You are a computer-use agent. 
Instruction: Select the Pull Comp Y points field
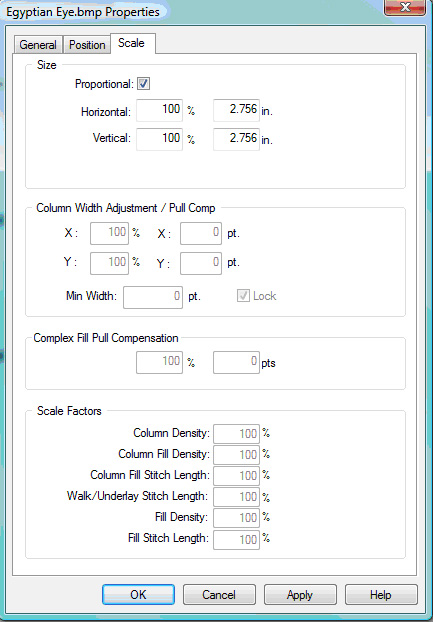(201, 263)
